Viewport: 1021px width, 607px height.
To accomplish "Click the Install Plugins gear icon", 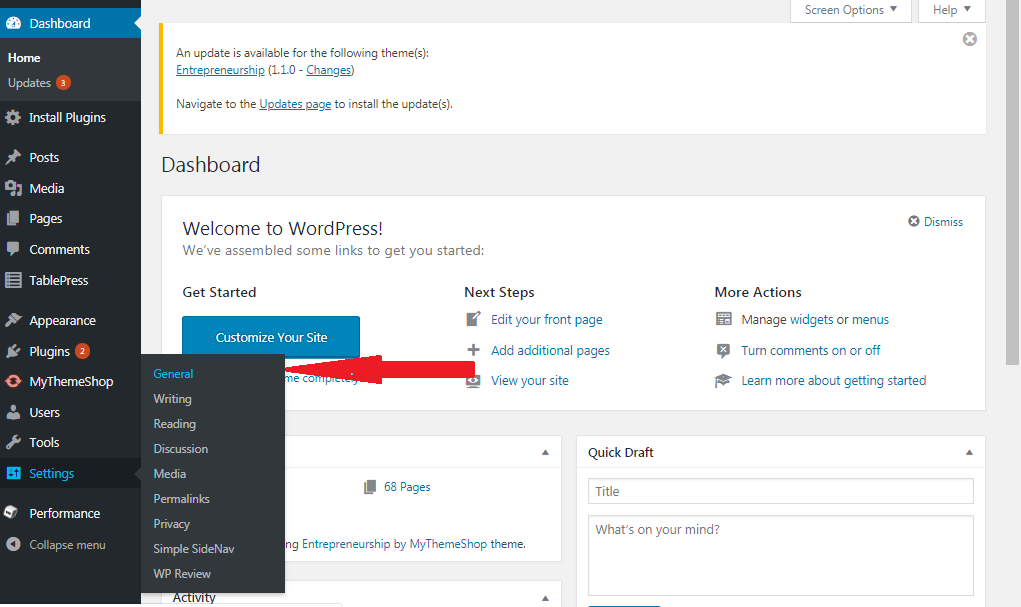I will point(13,118).
